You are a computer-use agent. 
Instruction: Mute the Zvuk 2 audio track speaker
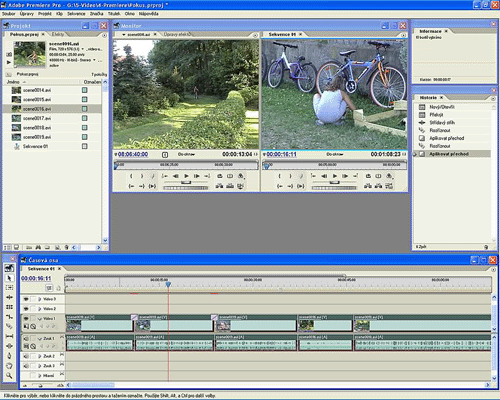pyautogui.click(x=26, y=356)
